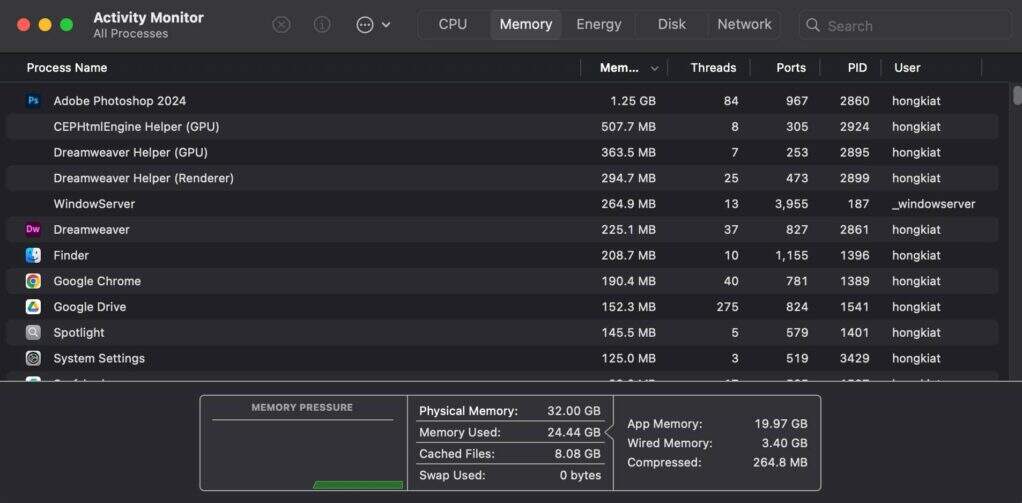The height and width of the screenshot is (503, 1022).
Task: Switch to the Energy tab
Action: click(x=598, y=25)
